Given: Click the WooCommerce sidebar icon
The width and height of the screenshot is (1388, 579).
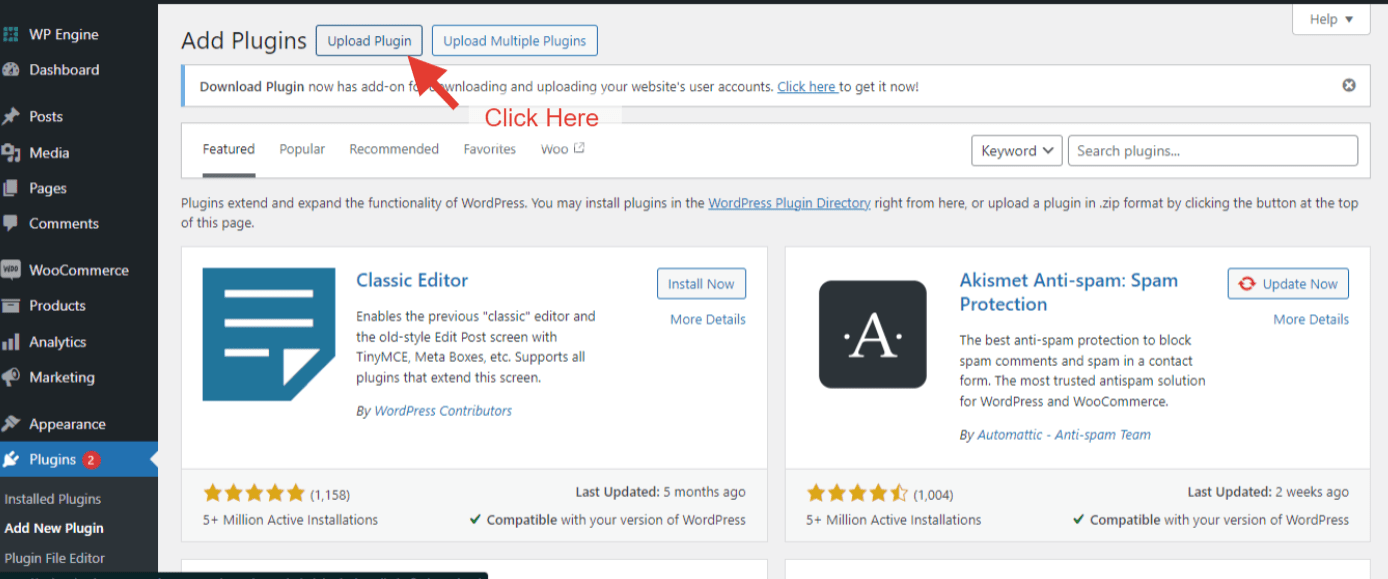Looking at the screenshot, I should click(11, 270).
